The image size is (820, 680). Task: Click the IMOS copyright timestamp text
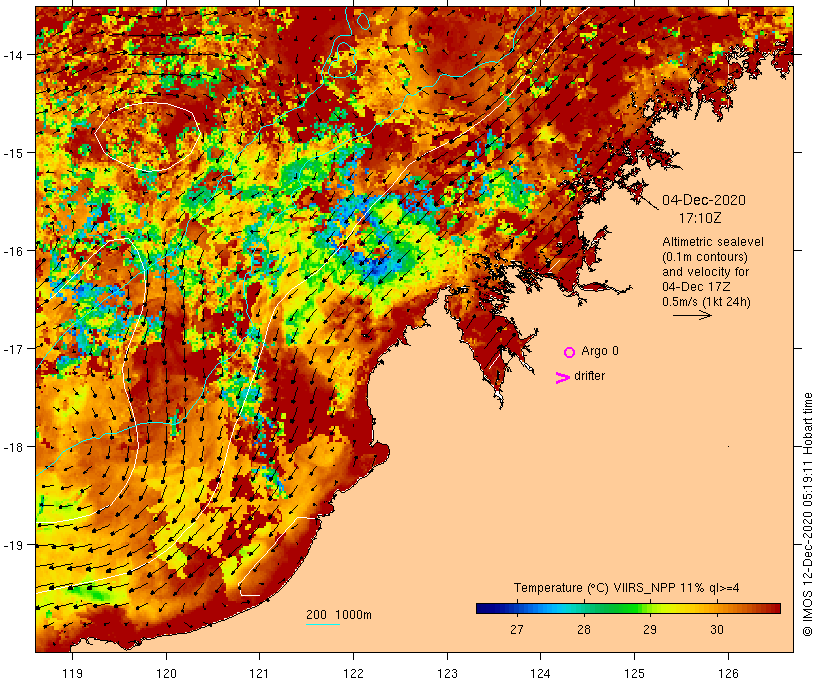point(807,514)
